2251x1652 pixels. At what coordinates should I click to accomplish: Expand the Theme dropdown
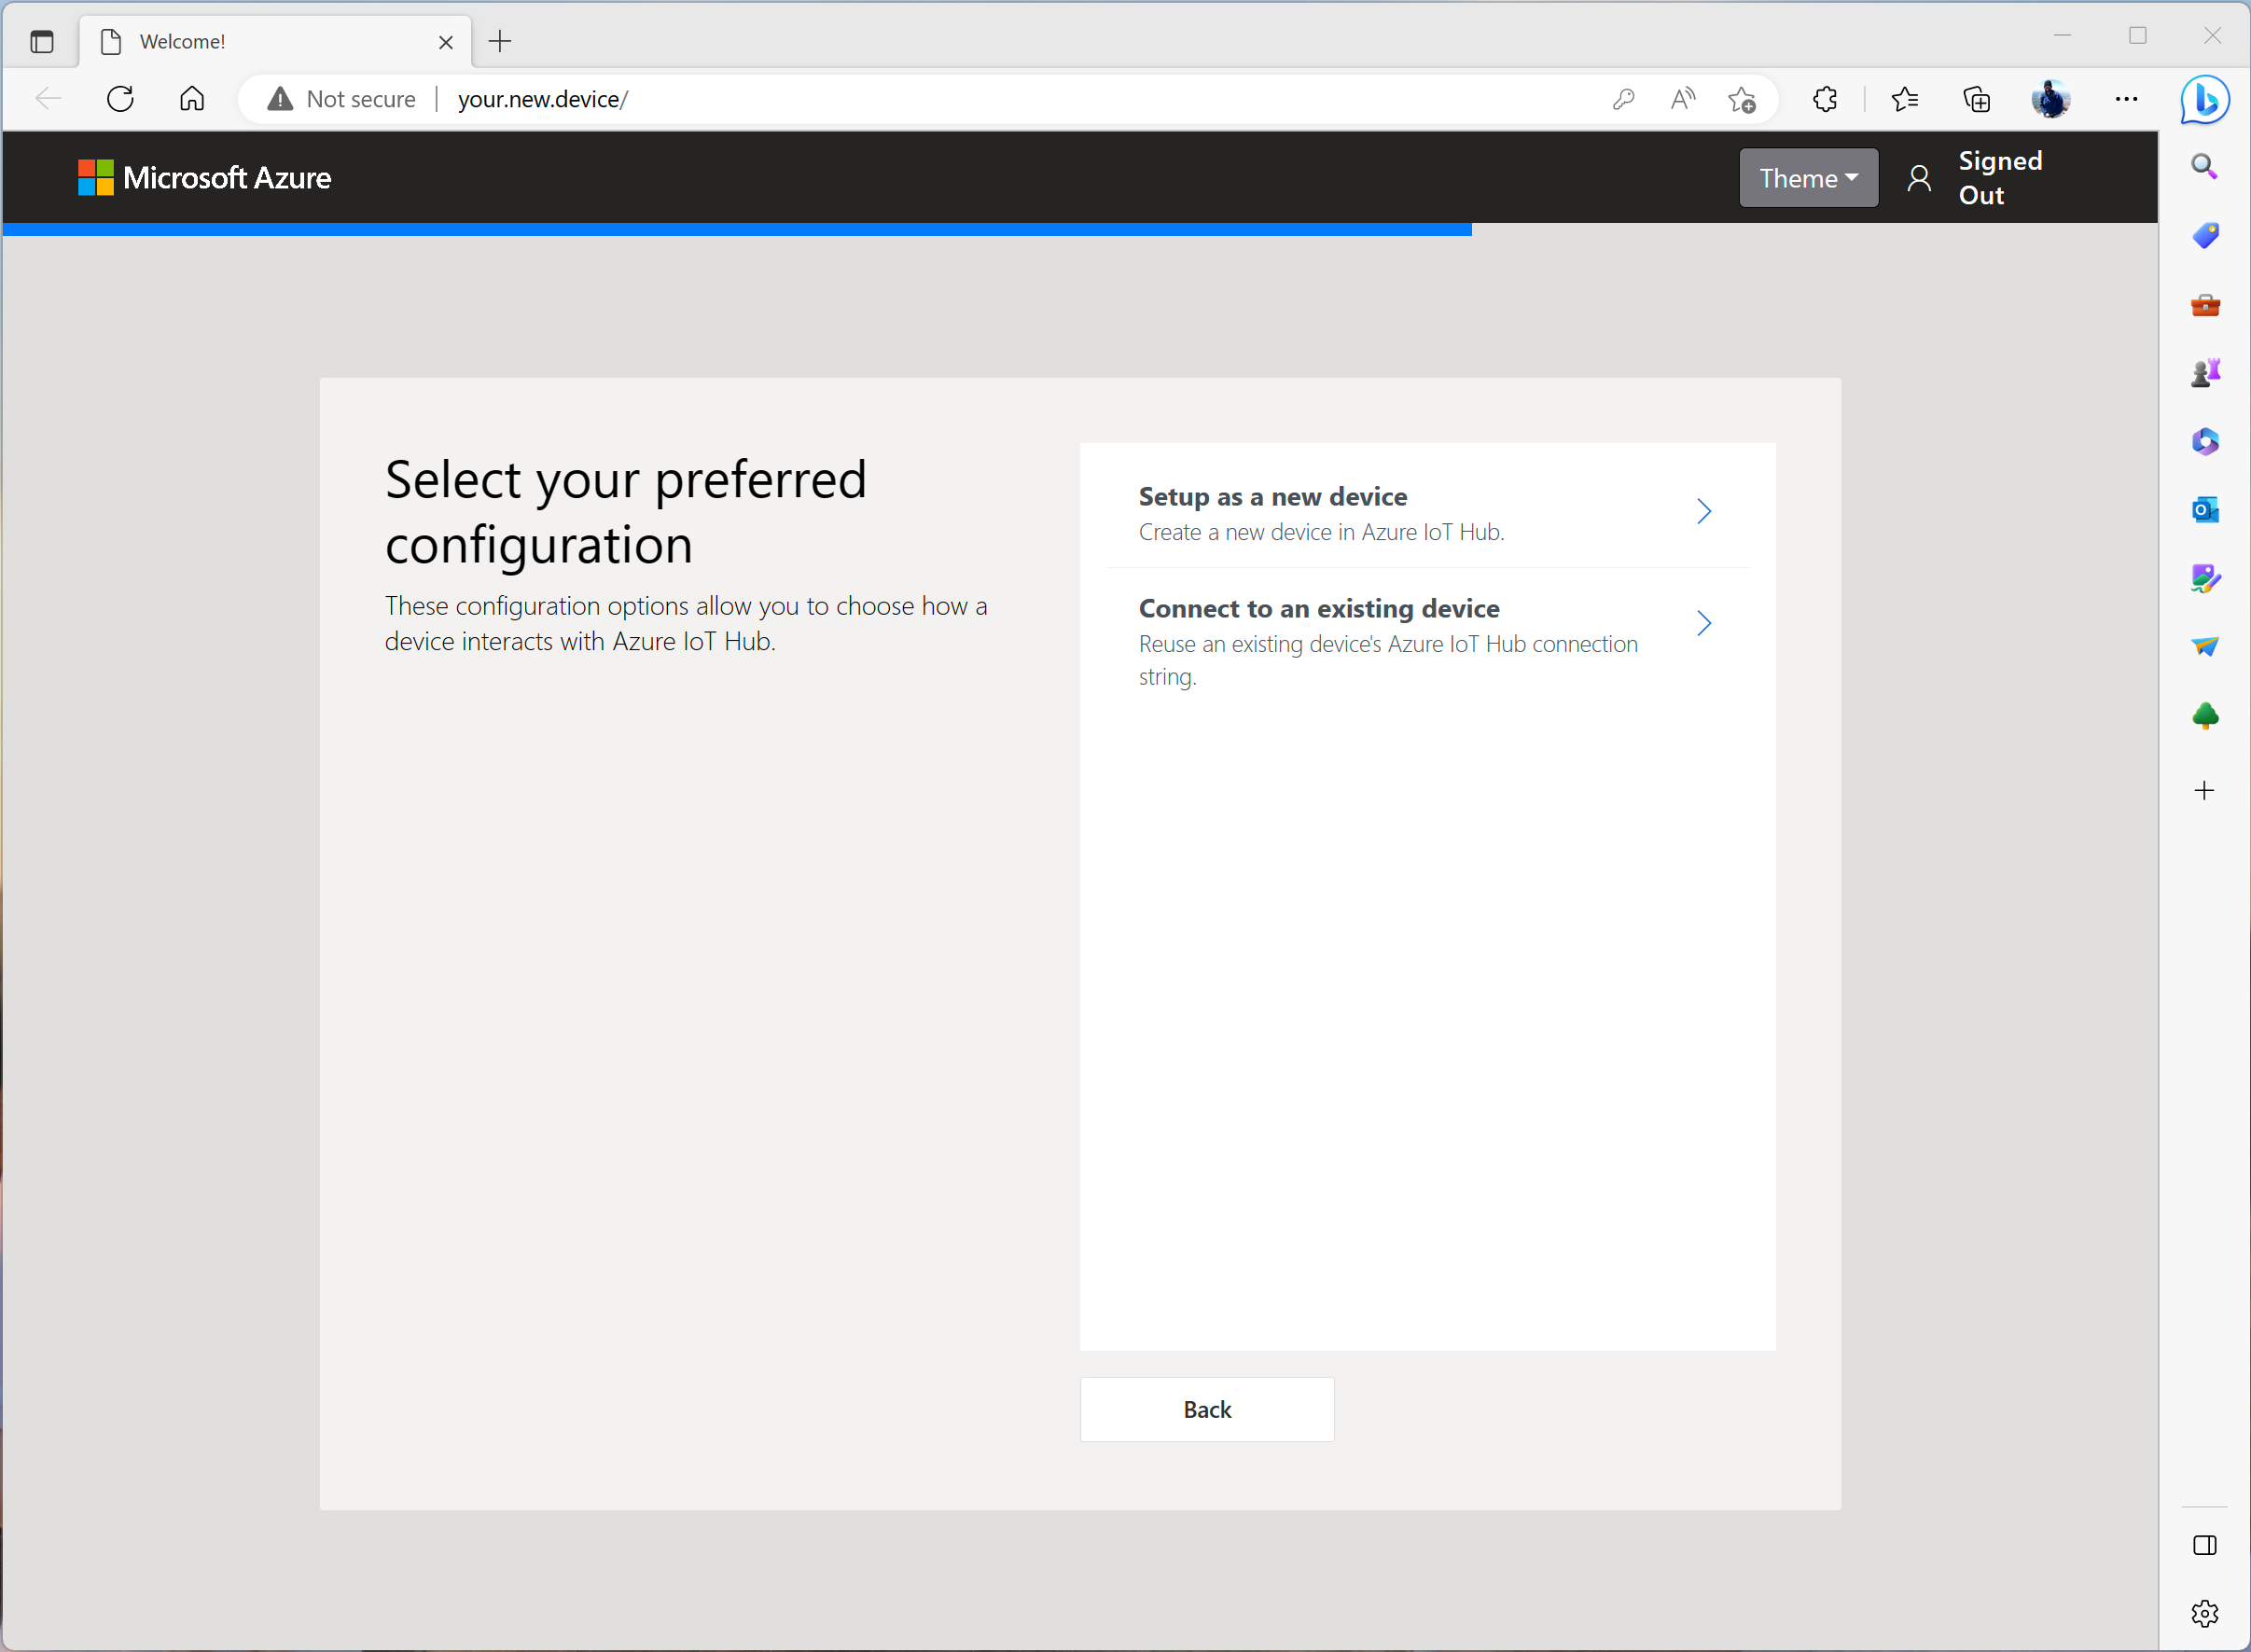[x=1808, y=178]
